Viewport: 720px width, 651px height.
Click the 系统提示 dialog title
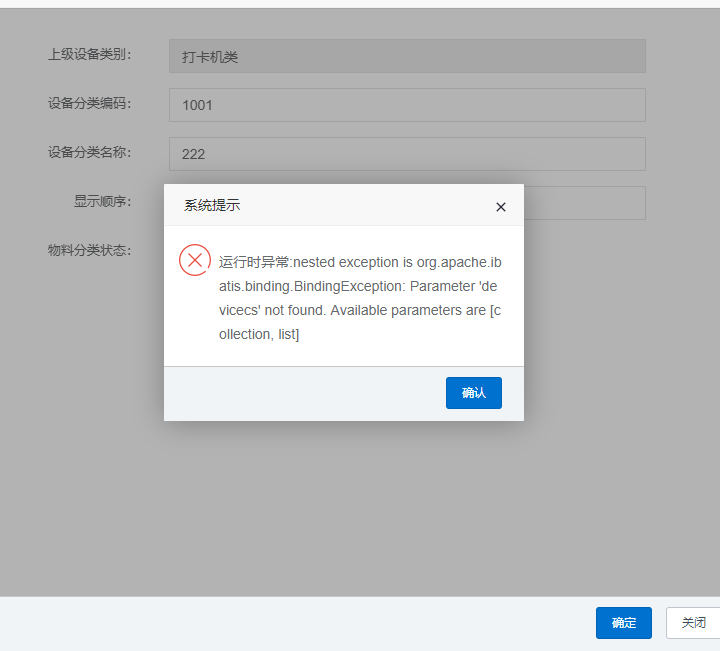tap(212, 206)
